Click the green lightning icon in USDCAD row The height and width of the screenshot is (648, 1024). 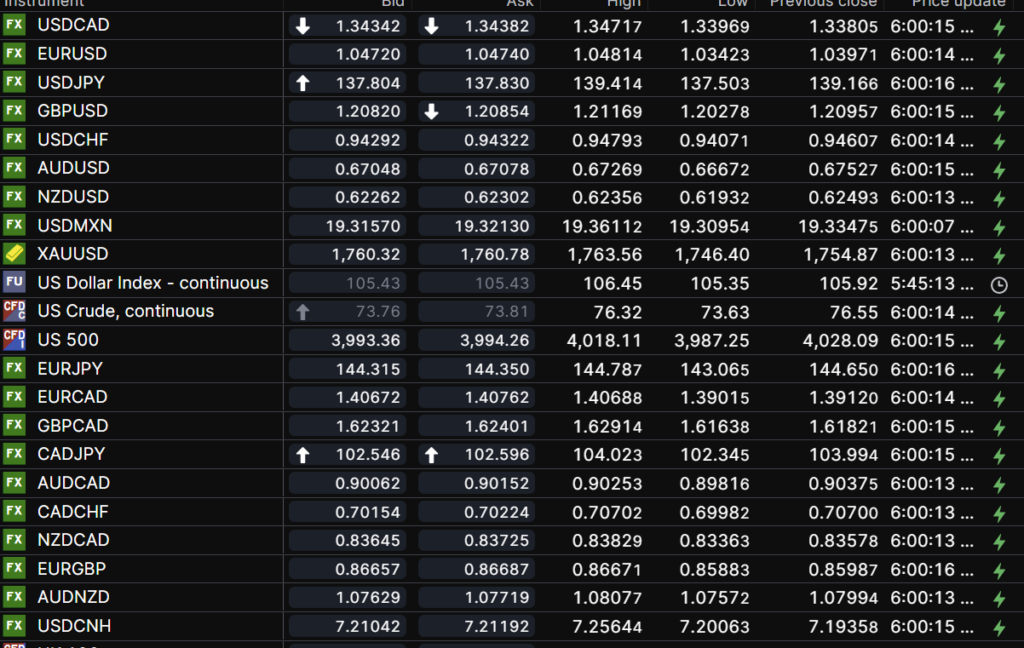(998, 27)
